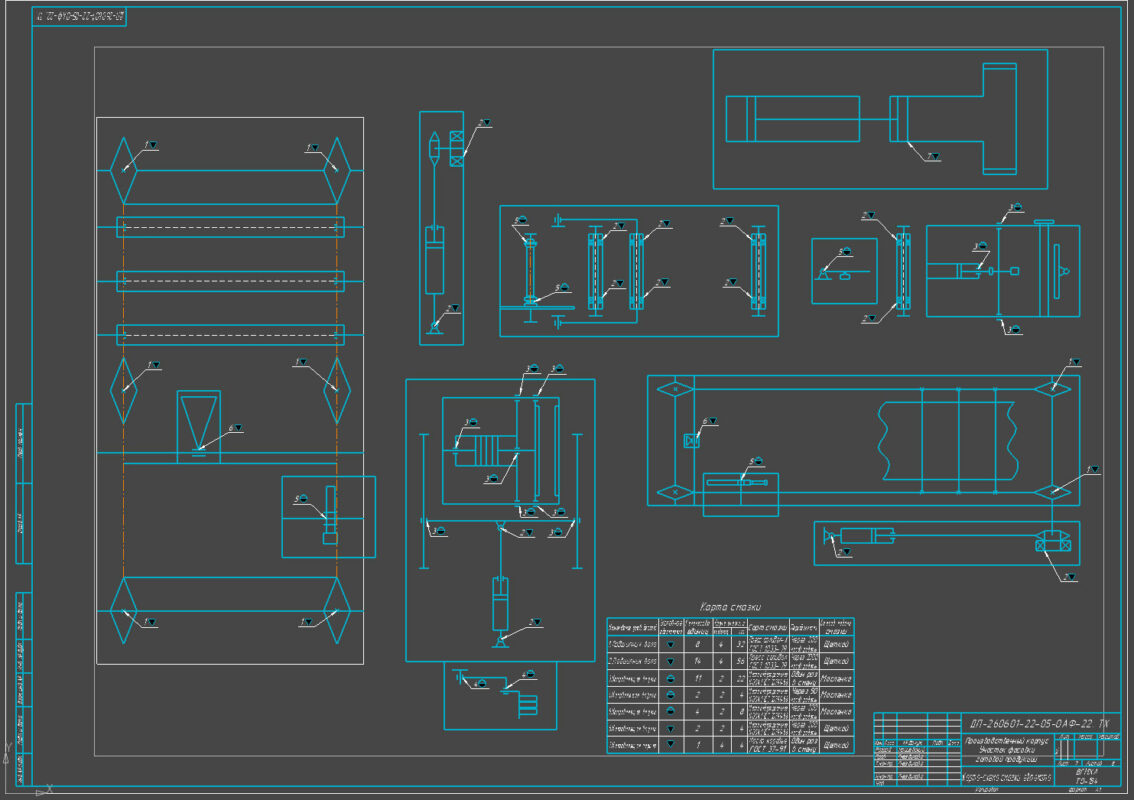Select the "56" cell in the lubrication table
Viewport: 1134px width, 800px height.
[x=741, y=661]
